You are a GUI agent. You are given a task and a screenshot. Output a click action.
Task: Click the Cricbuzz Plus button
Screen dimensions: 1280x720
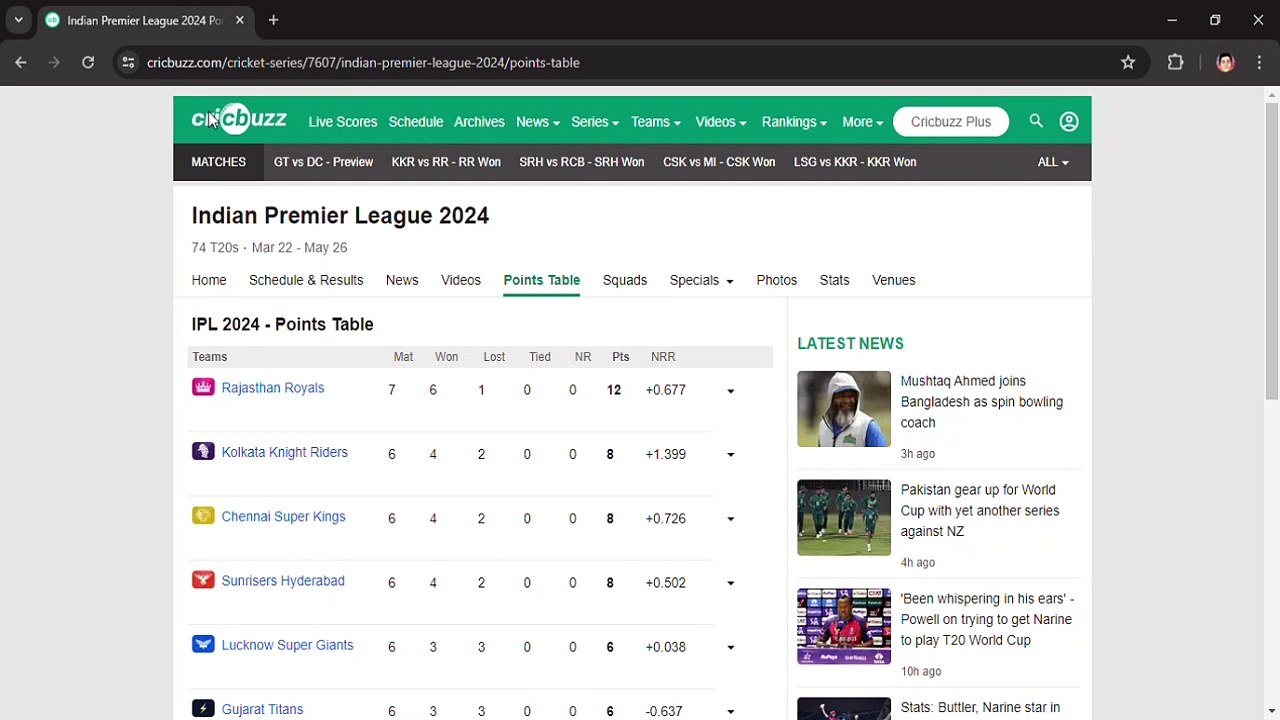tap(951, 122)
